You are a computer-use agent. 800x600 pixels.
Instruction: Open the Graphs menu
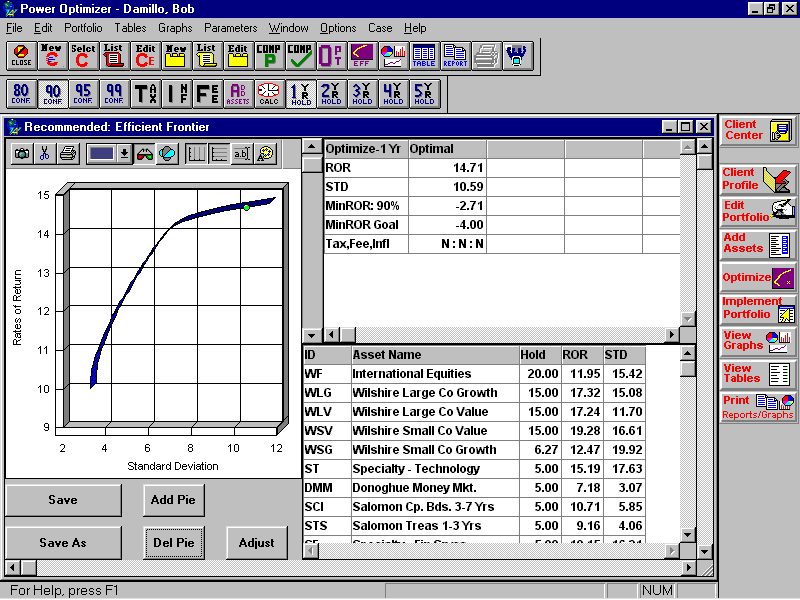click(175, 28)
